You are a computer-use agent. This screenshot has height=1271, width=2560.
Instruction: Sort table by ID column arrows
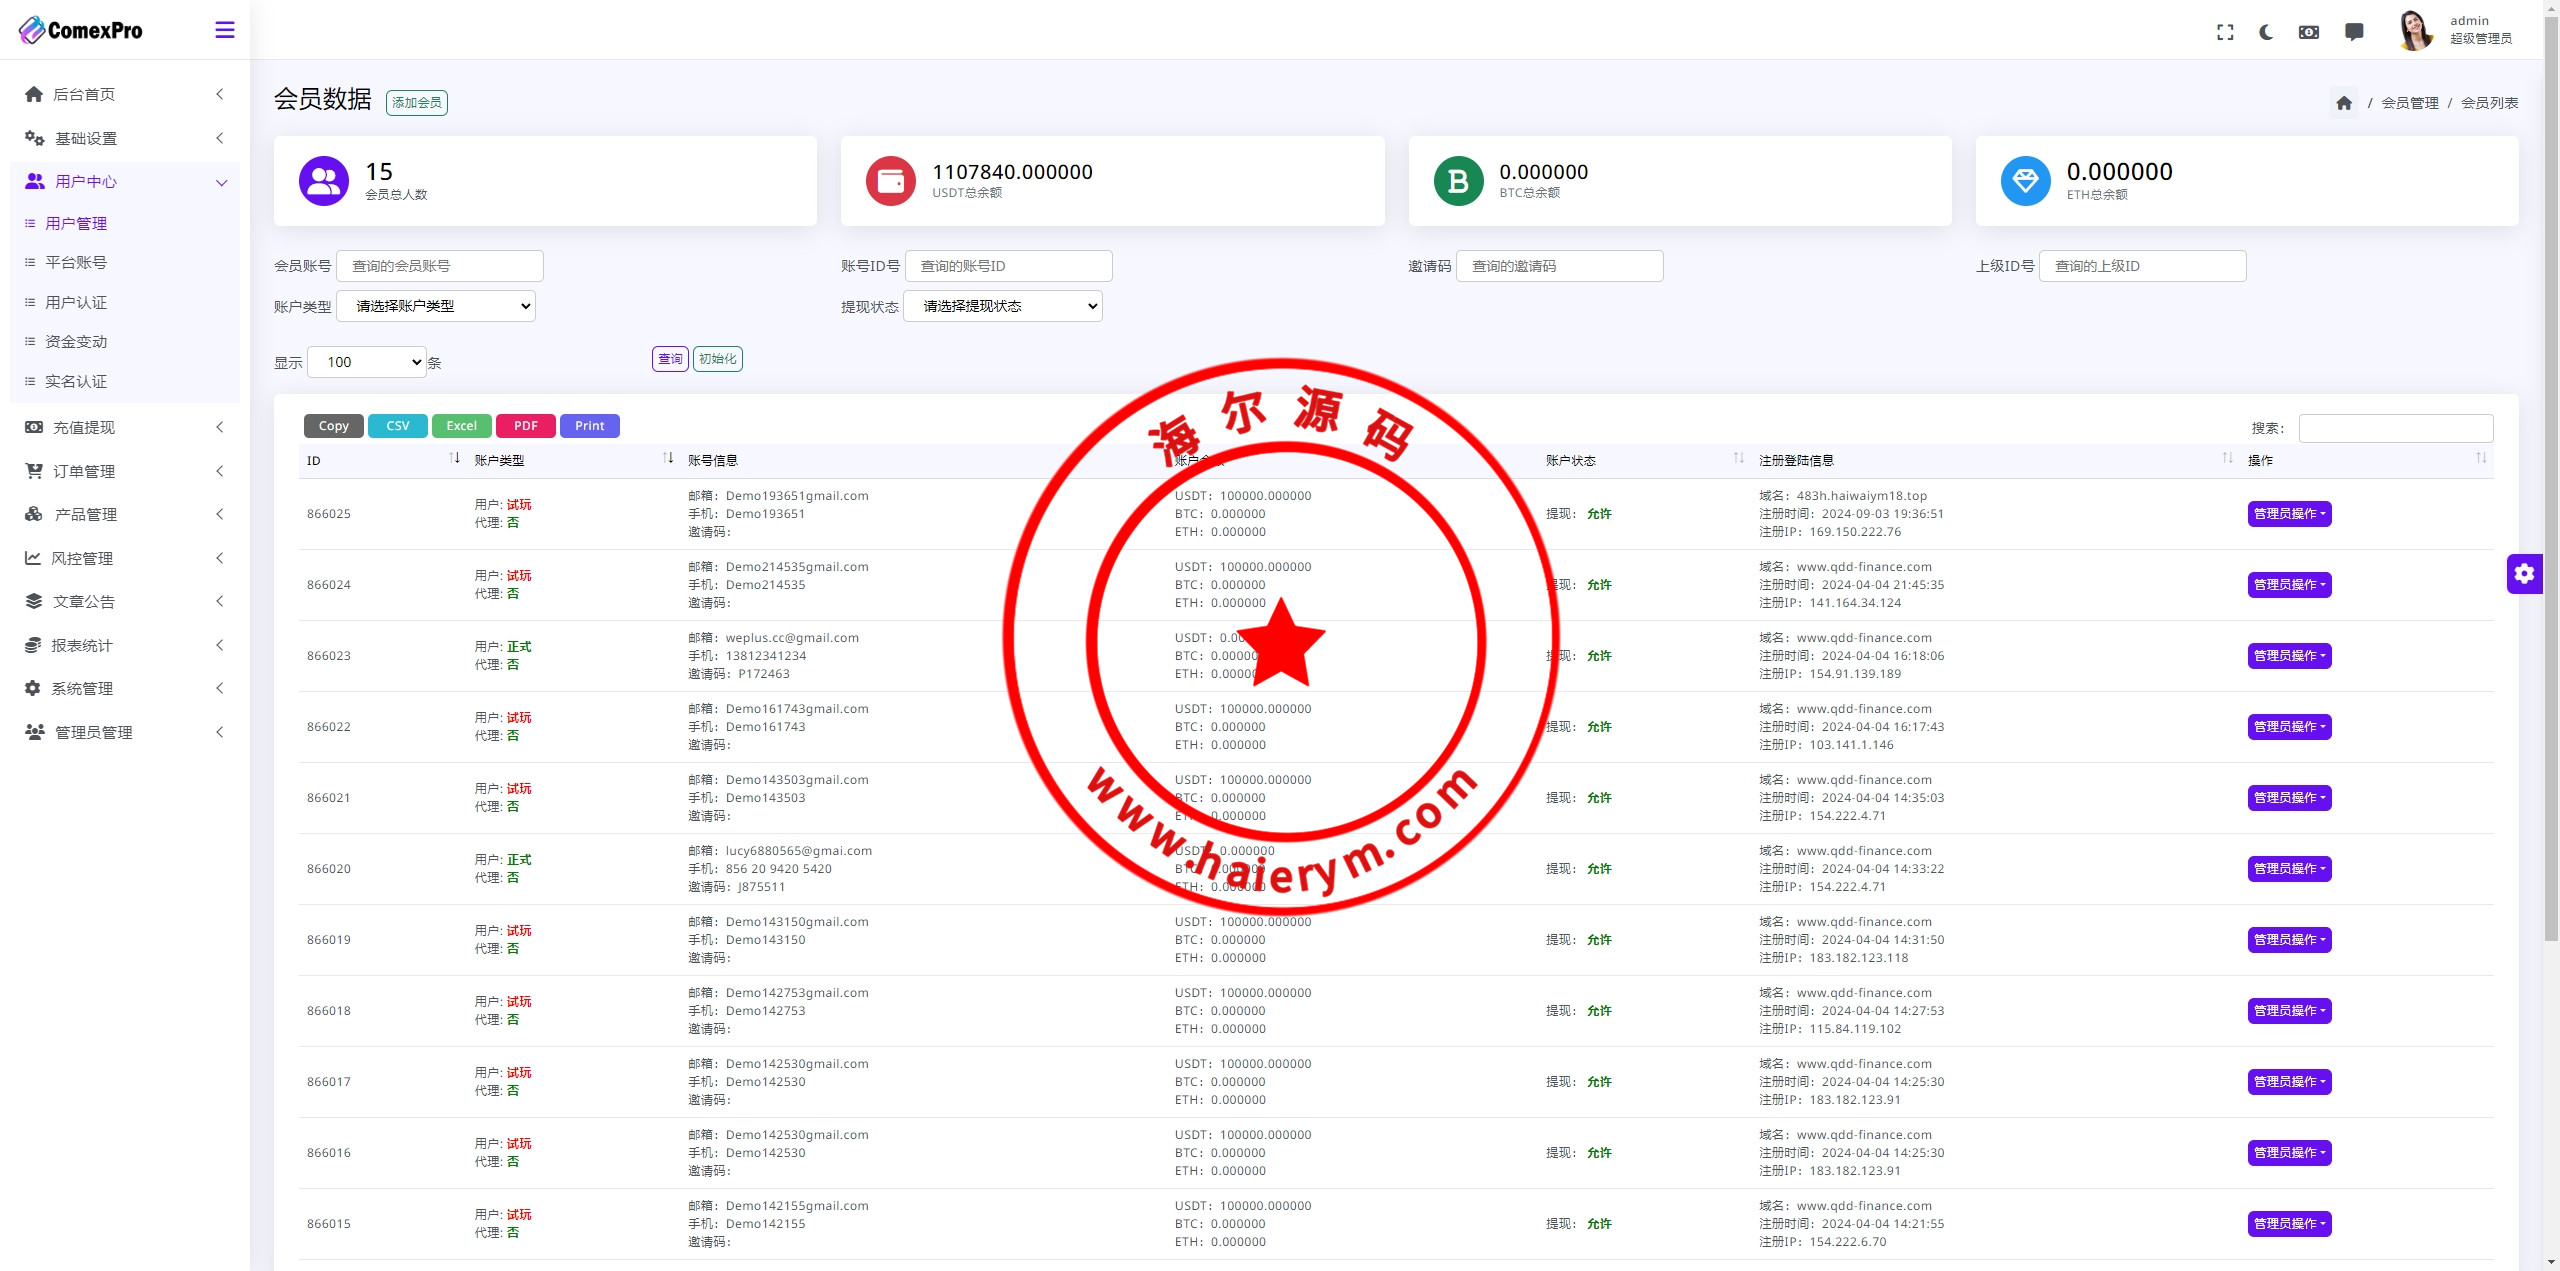(454, 458)
